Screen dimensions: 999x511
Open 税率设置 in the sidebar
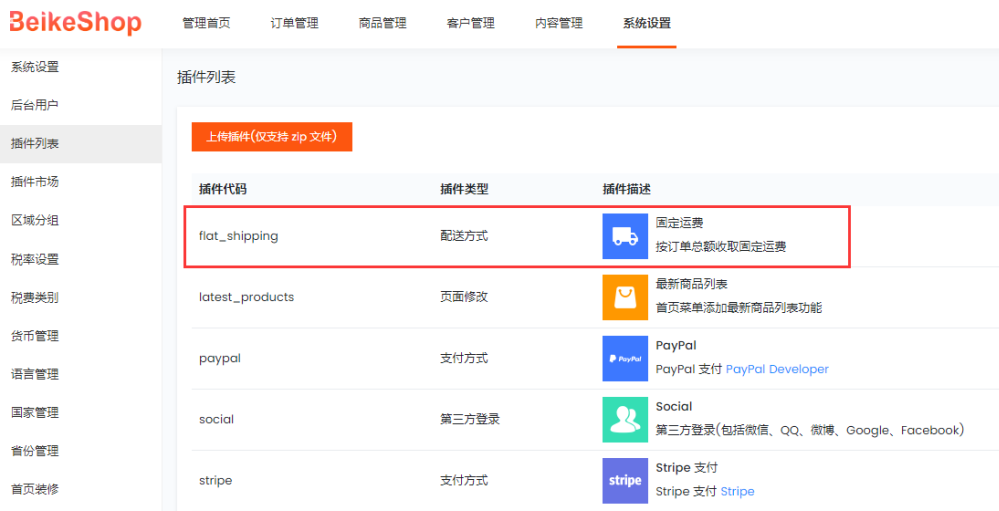pos(35,259)
